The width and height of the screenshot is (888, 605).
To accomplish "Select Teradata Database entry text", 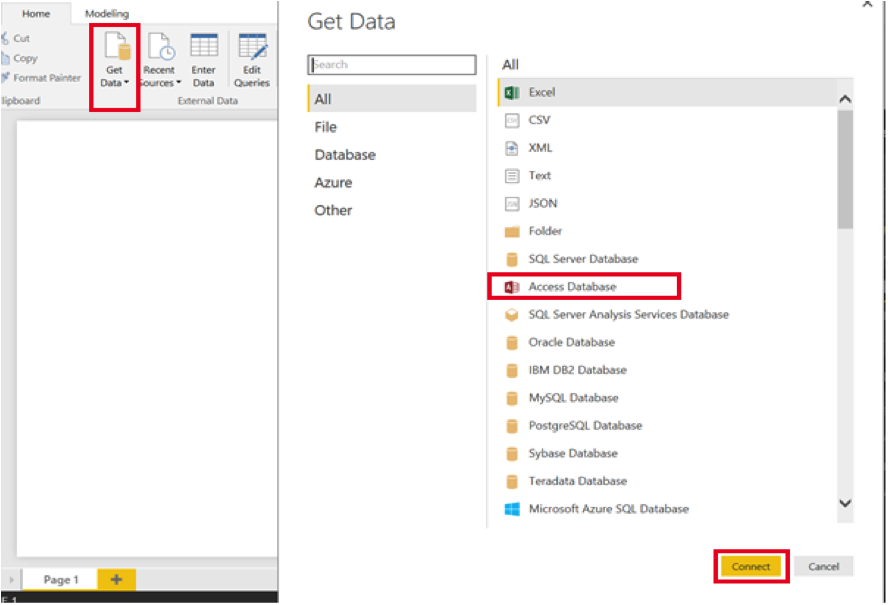I will (578, 481).
